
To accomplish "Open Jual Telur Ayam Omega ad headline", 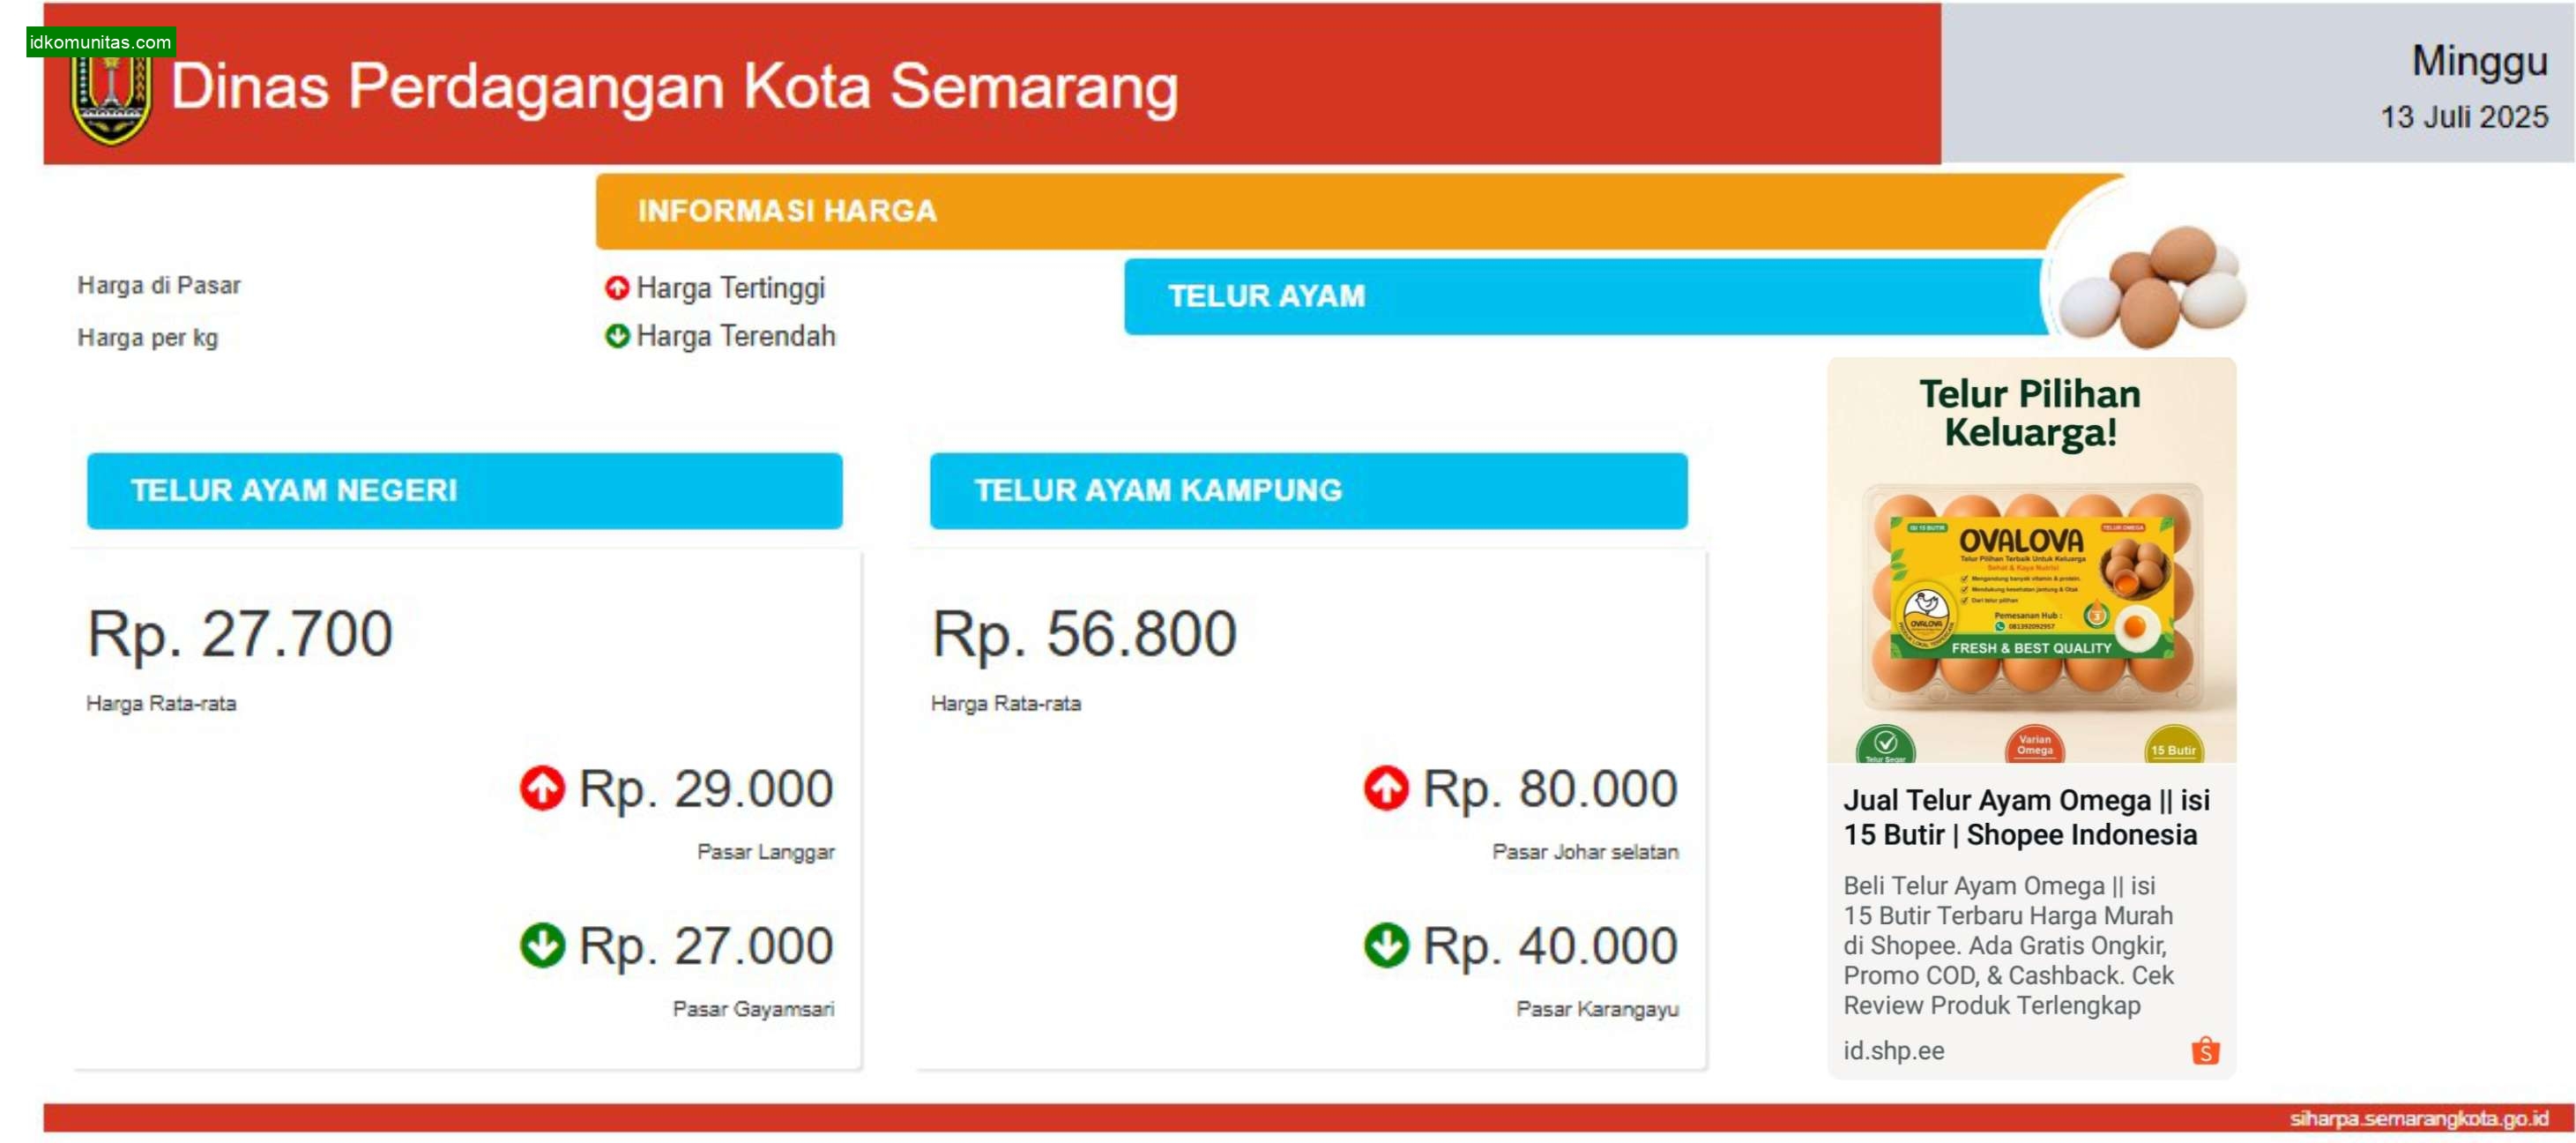I will click(x=2026, y=817).
